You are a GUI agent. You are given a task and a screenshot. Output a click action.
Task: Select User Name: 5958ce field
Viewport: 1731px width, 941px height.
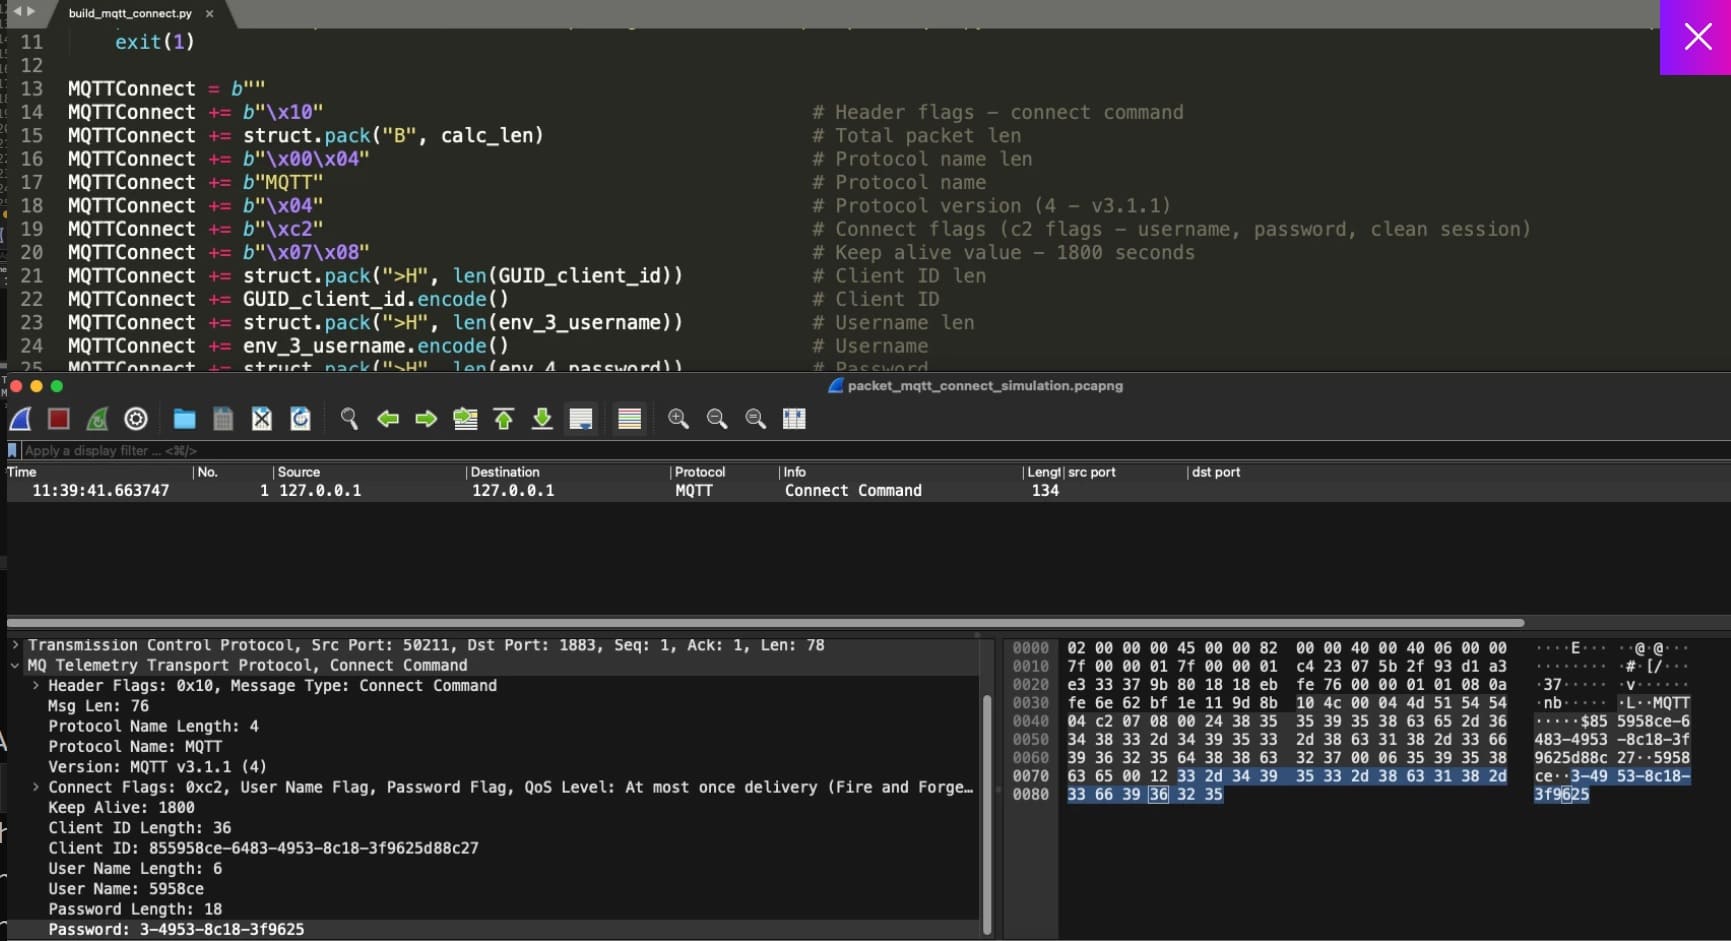click(x=126, y=889)
